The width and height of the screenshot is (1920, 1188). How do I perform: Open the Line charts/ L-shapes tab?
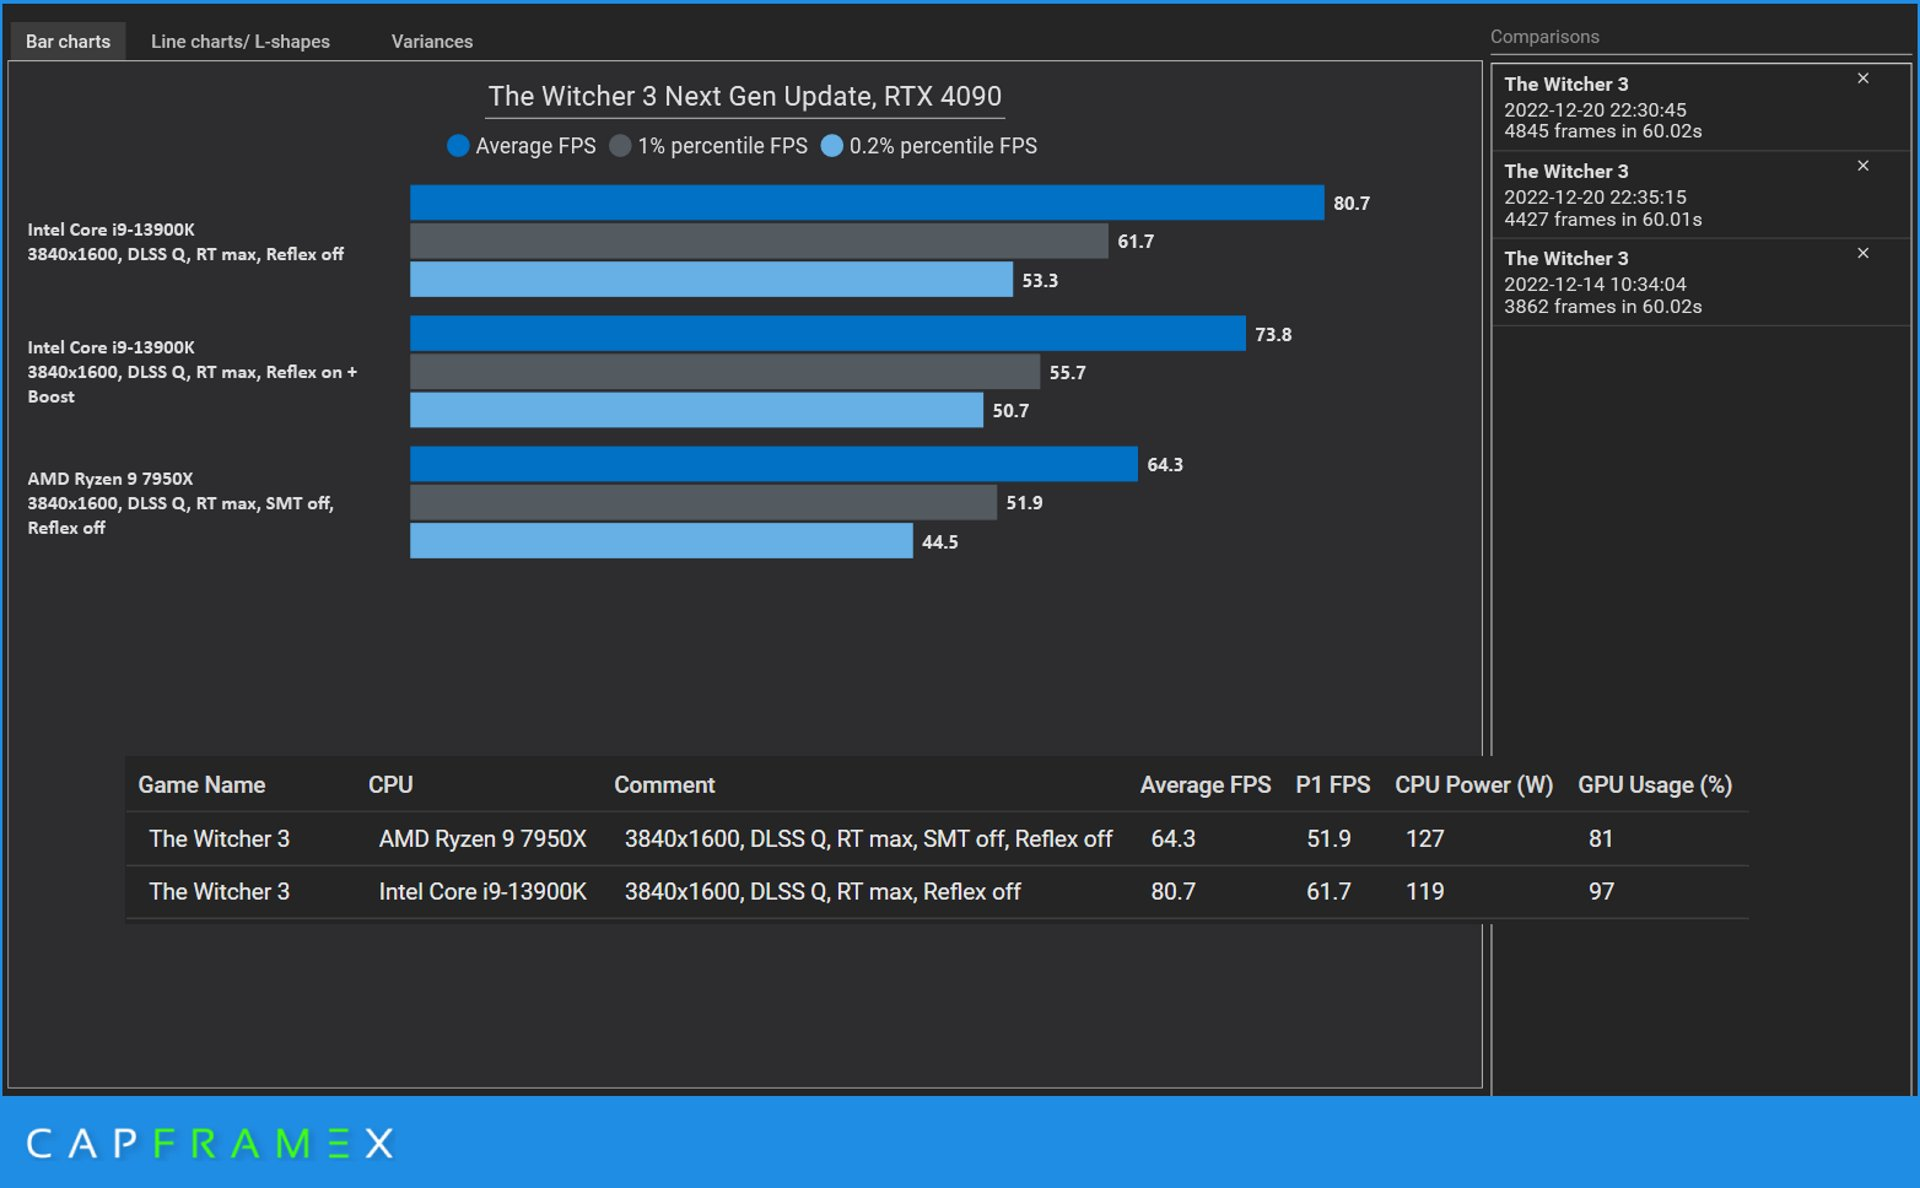click(x=240, y=41)
